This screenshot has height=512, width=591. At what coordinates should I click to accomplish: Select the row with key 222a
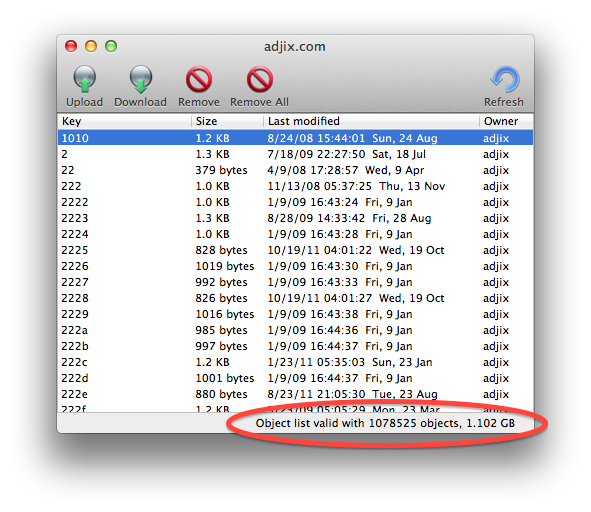tap(296, 330)
